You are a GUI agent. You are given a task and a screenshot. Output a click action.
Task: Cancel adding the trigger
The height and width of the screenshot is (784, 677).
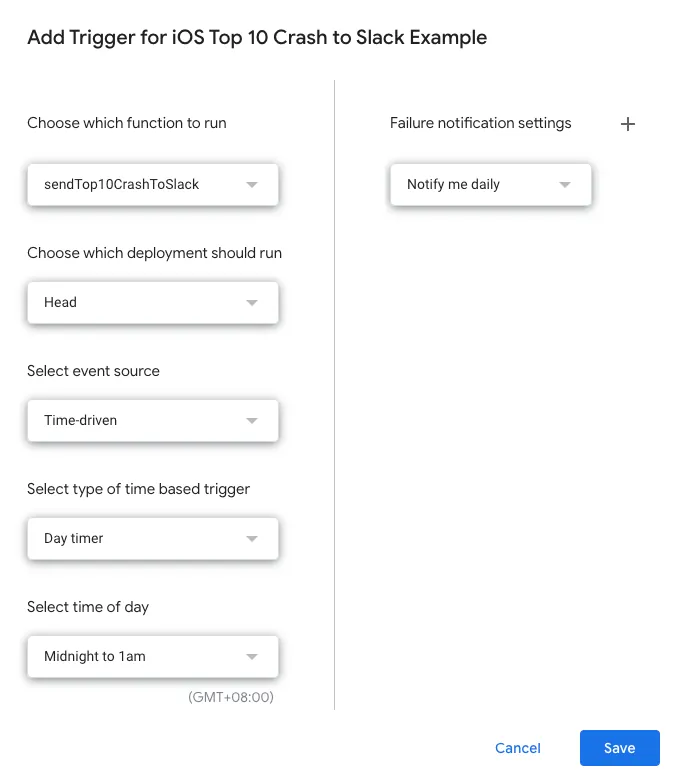[518, 748]
